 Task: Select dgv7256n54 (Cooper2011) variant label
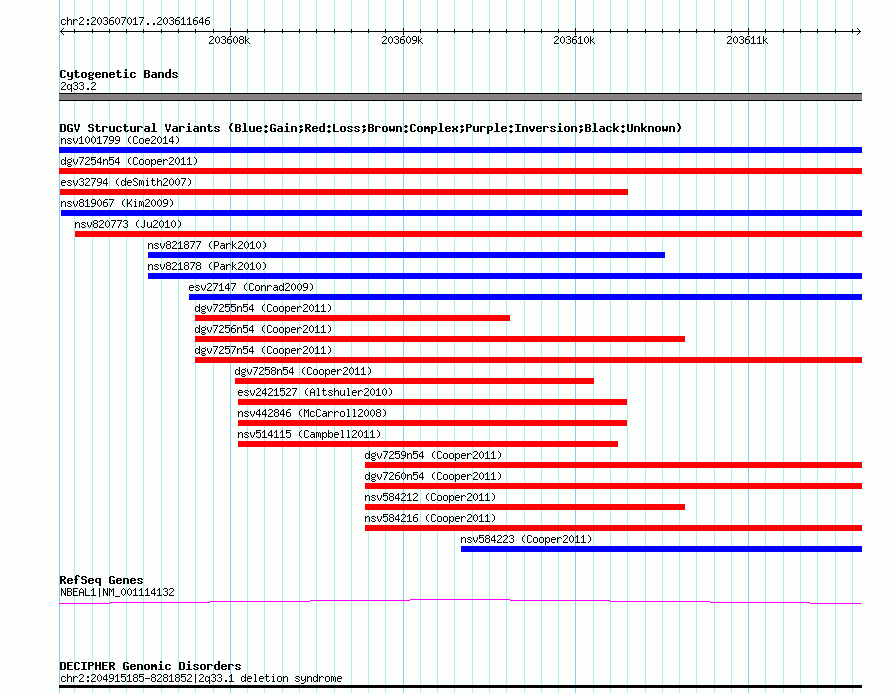(263, 329)
